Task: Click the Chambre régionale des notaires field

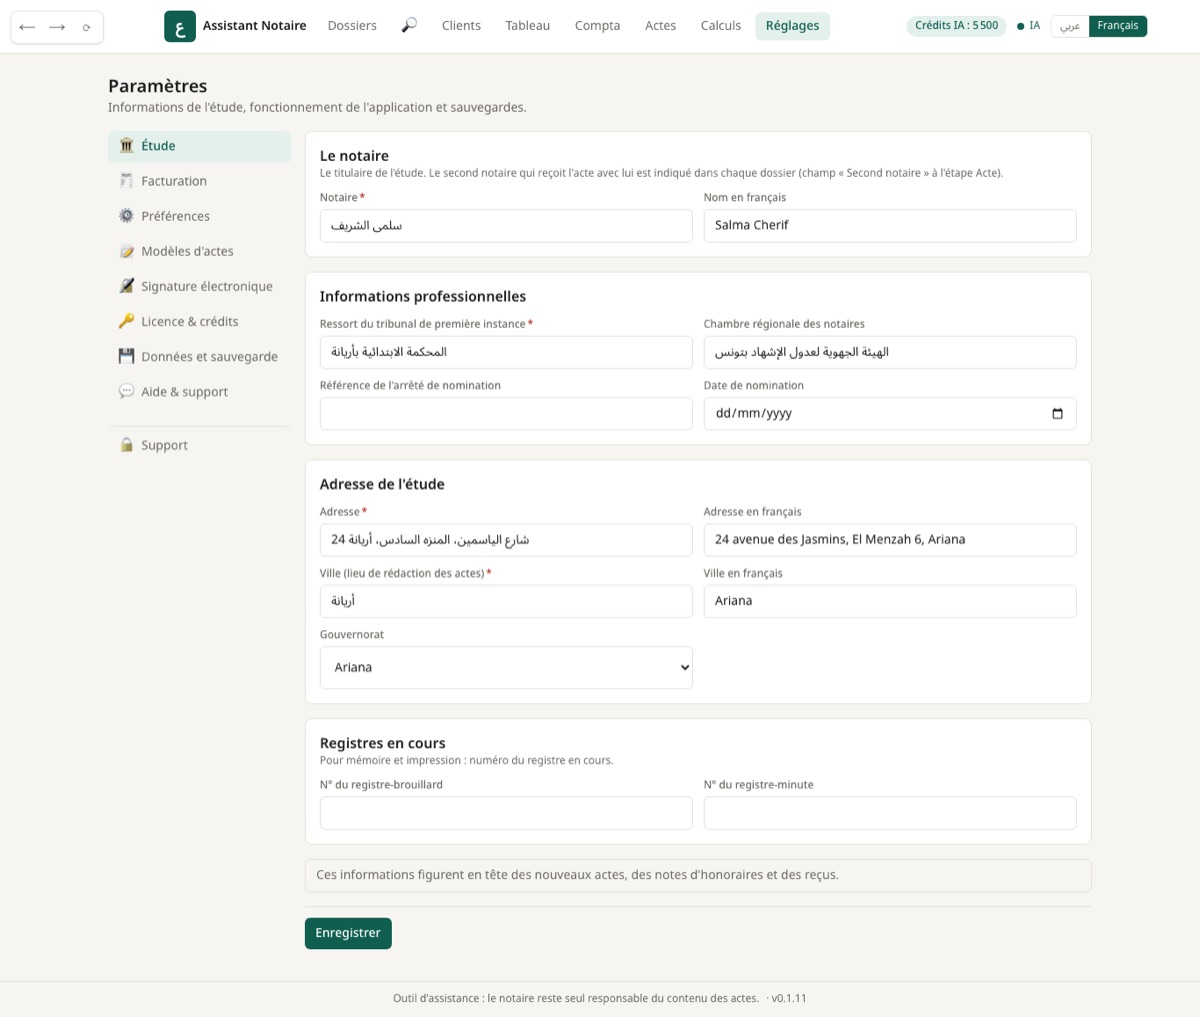Action: [890, 352]
